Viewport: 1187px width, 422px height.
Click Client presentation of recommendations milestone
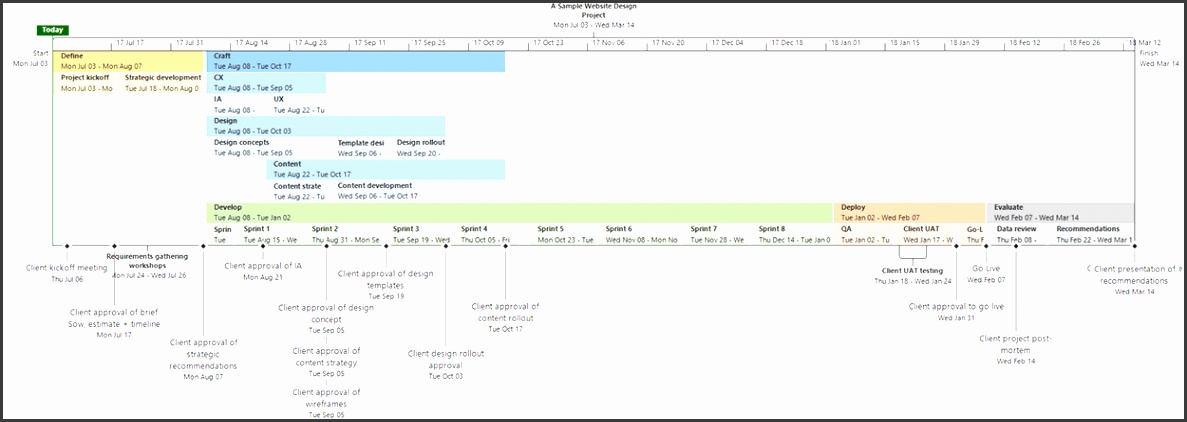[1135, 280]
